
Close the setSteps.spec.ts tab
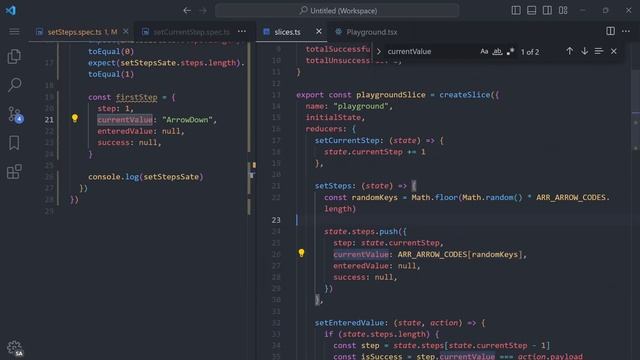[126, 31]
